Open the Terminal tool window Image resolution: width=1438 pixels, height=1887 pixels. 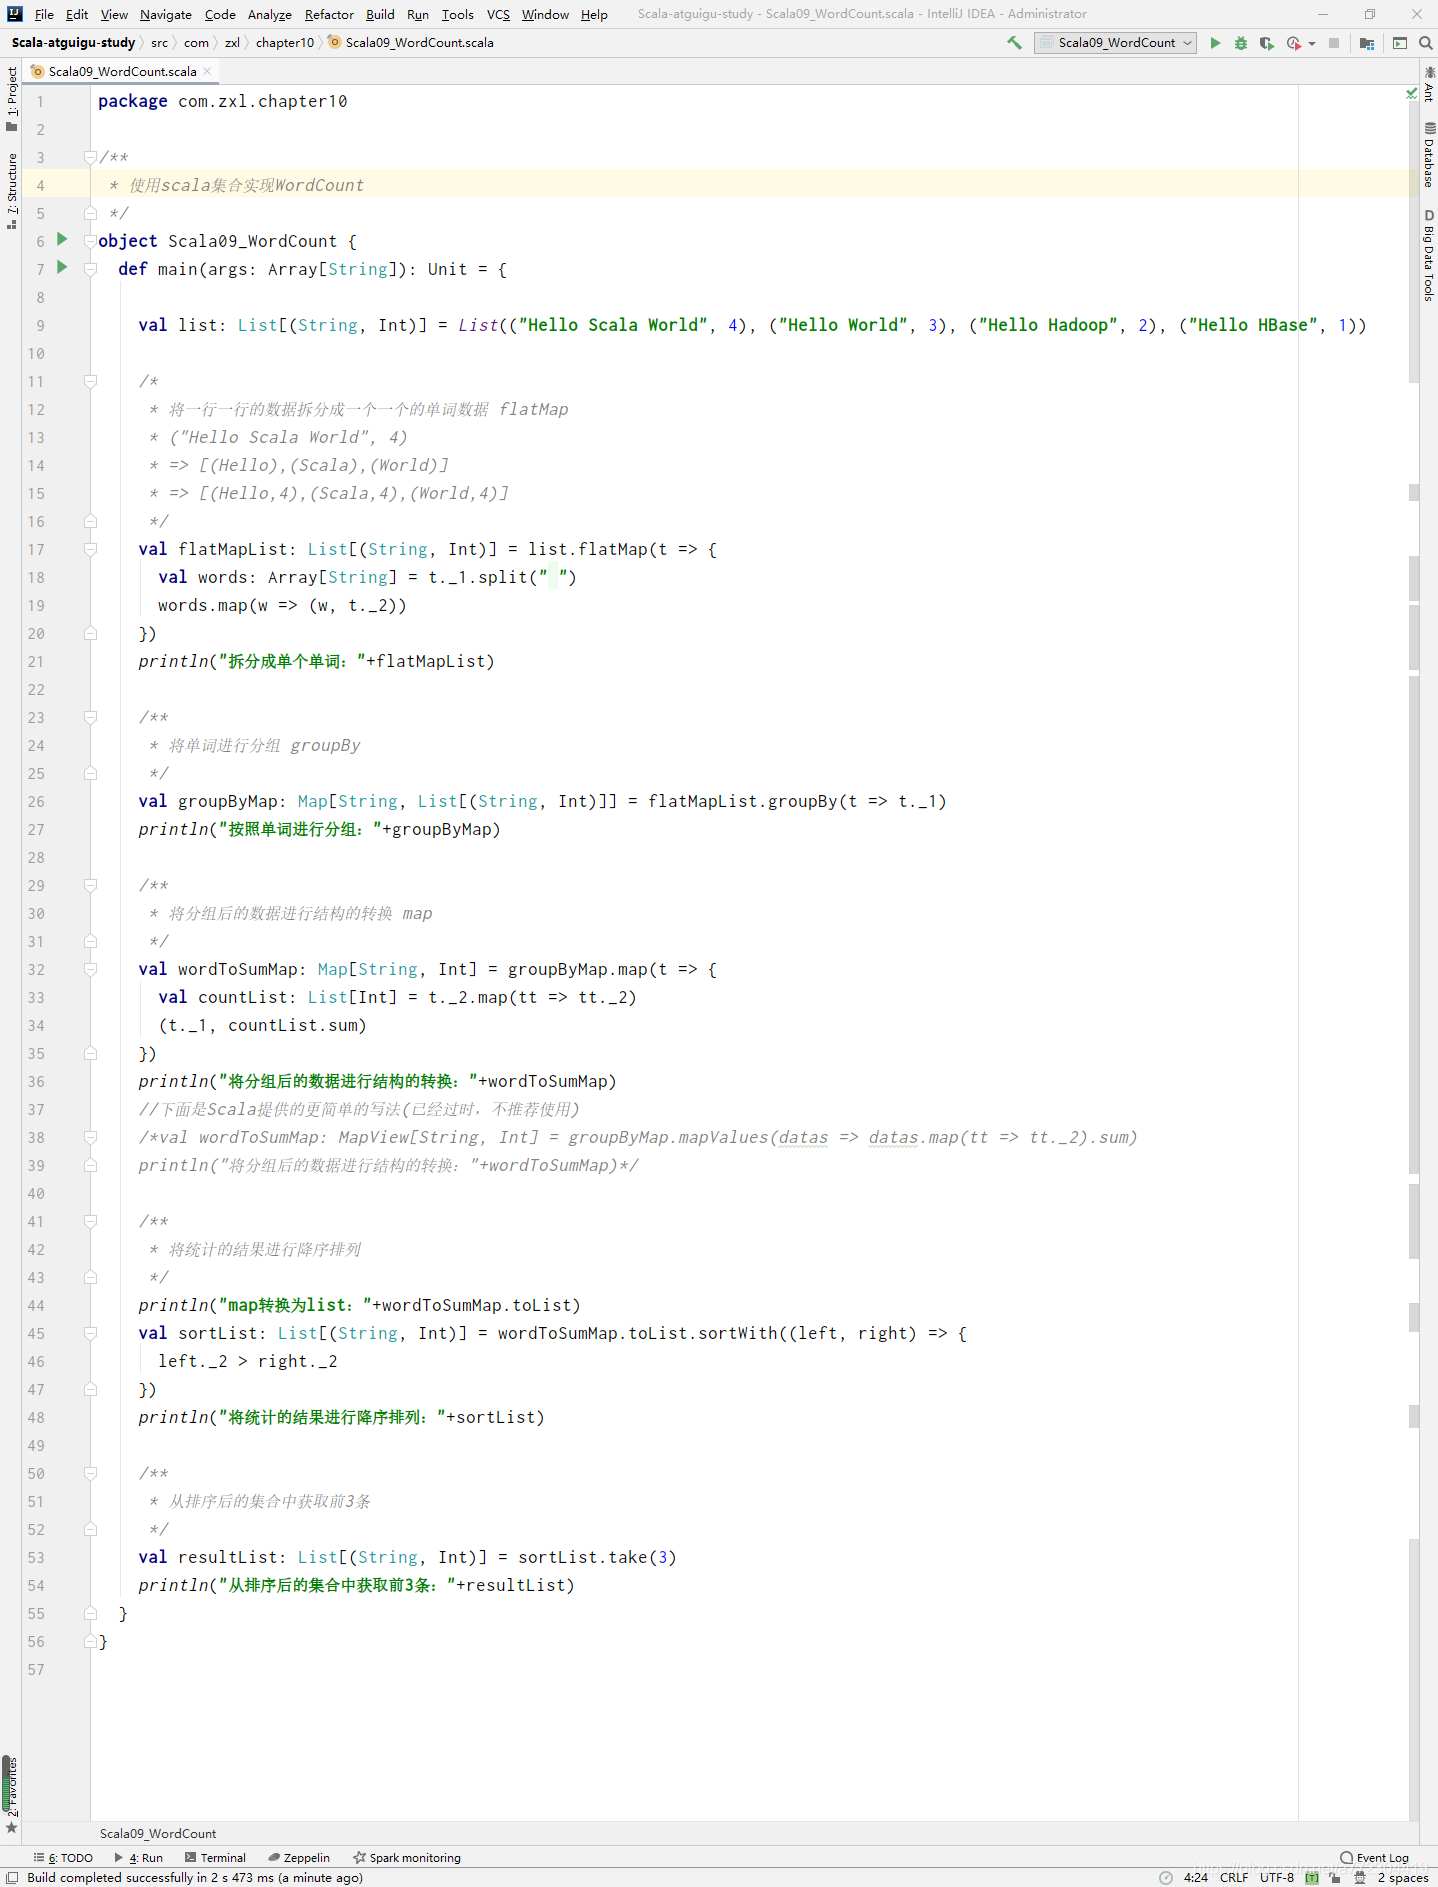pos(215,1858)
